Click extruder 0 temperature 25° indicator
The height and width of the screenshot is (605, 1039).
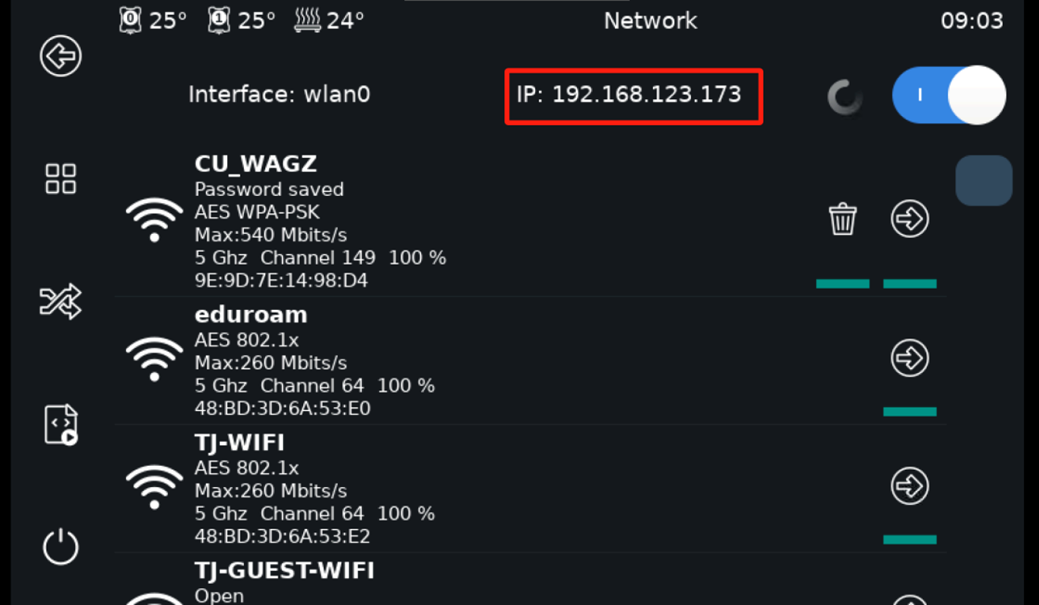click(153, 20)
